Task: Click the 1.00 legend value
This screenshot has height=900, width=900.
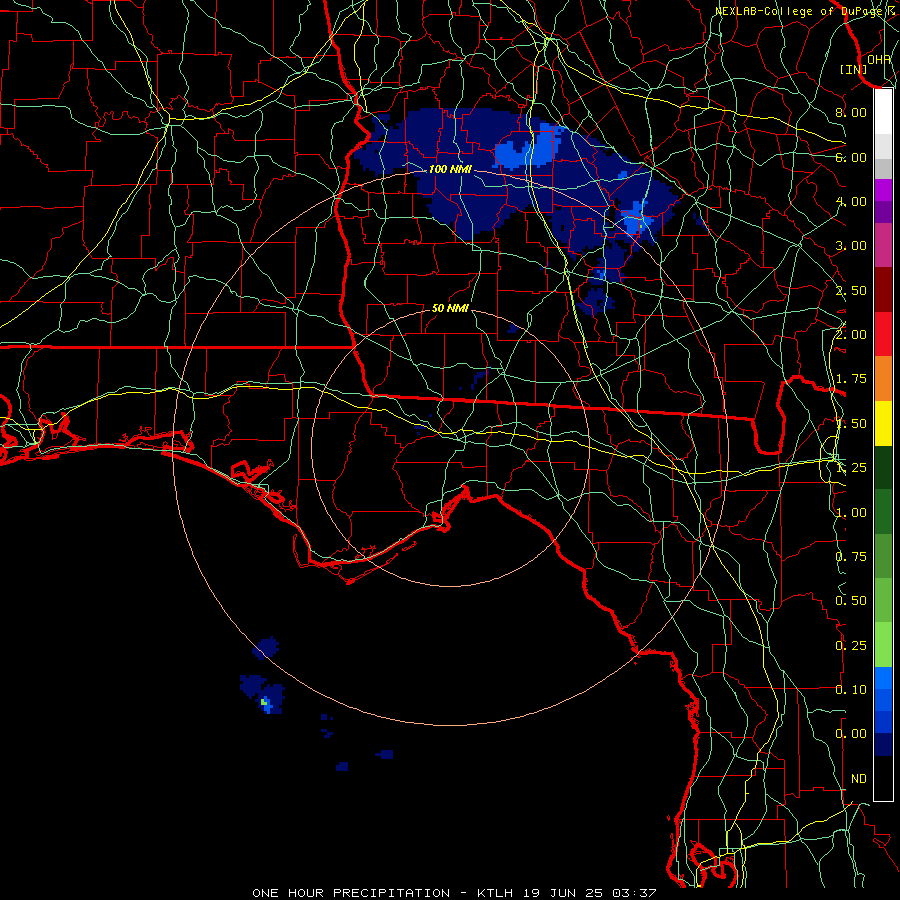Action: (851, 513)
